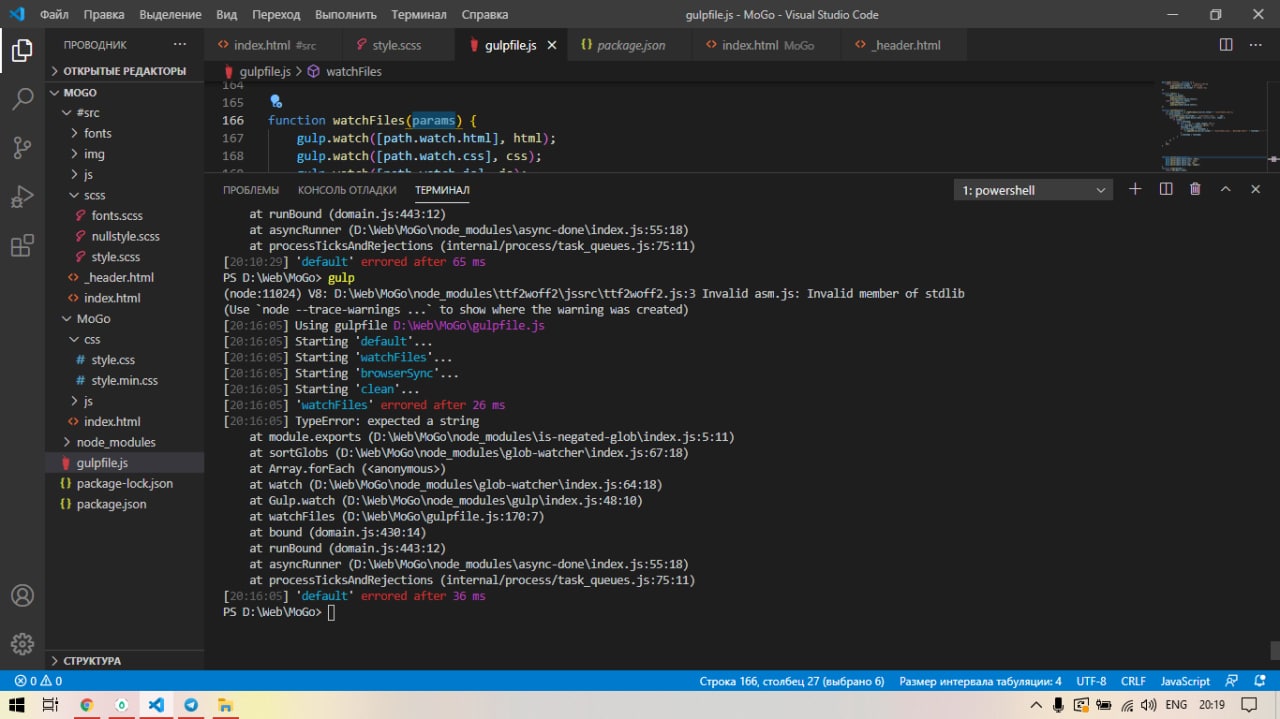
Task: Open the Terminal menu (Терминал)
Action: 419,15
